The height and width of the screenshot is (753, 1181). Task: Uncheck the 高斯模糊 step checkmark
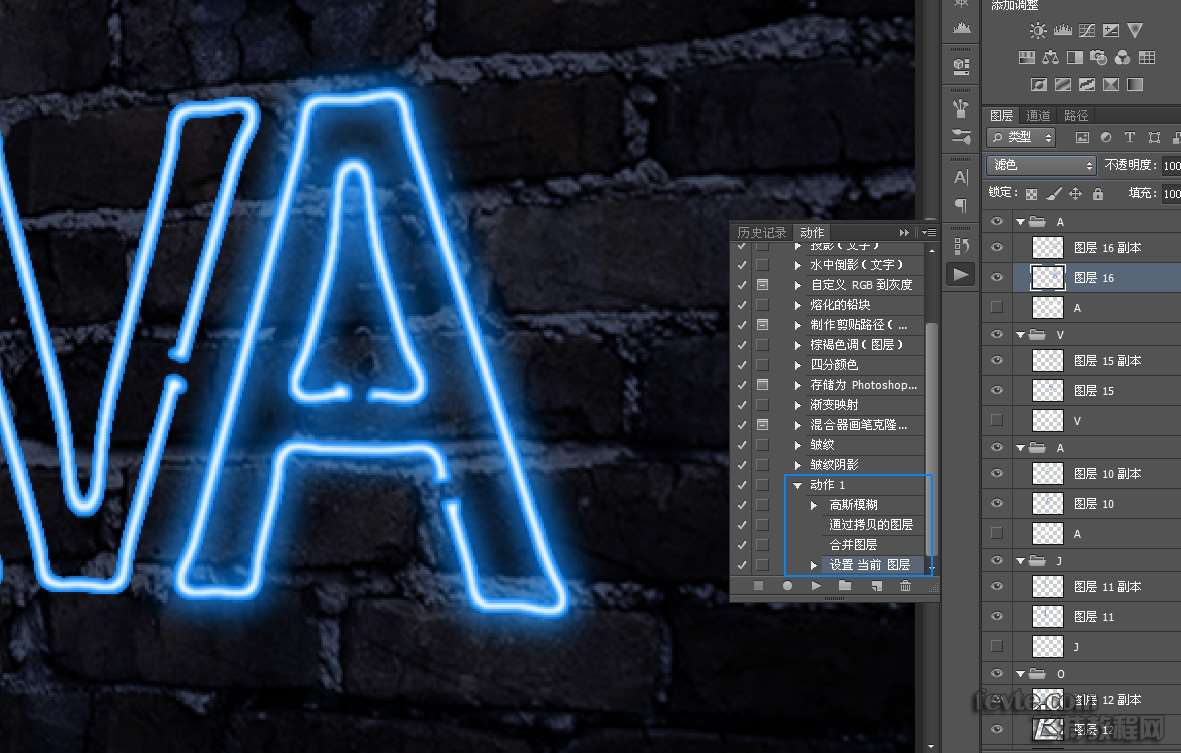tap(742, 505)
